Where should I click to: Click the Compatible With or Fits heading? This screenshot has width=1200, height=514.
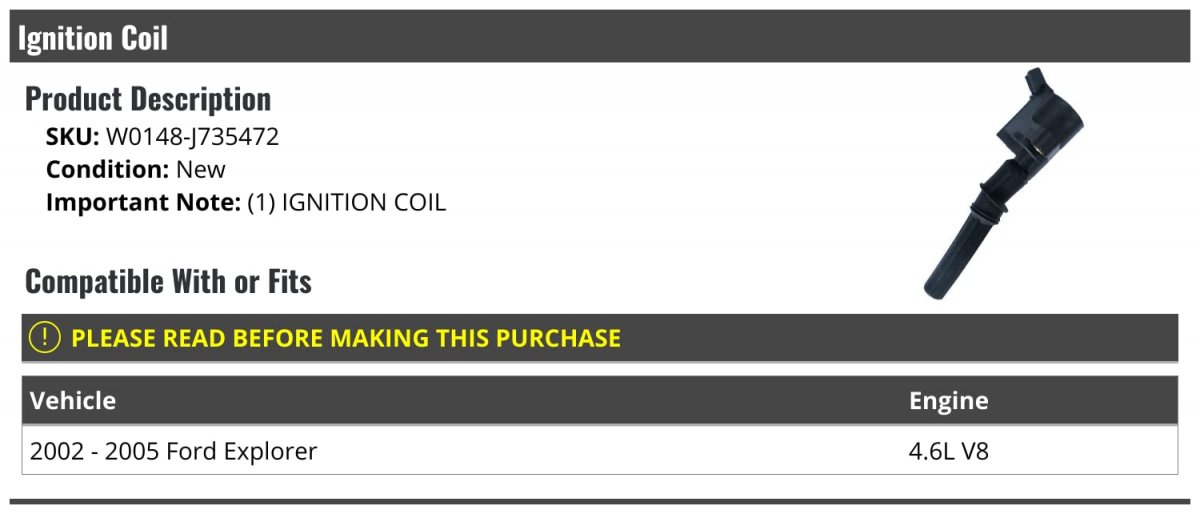pyautogui.click(x=168, y=282)
